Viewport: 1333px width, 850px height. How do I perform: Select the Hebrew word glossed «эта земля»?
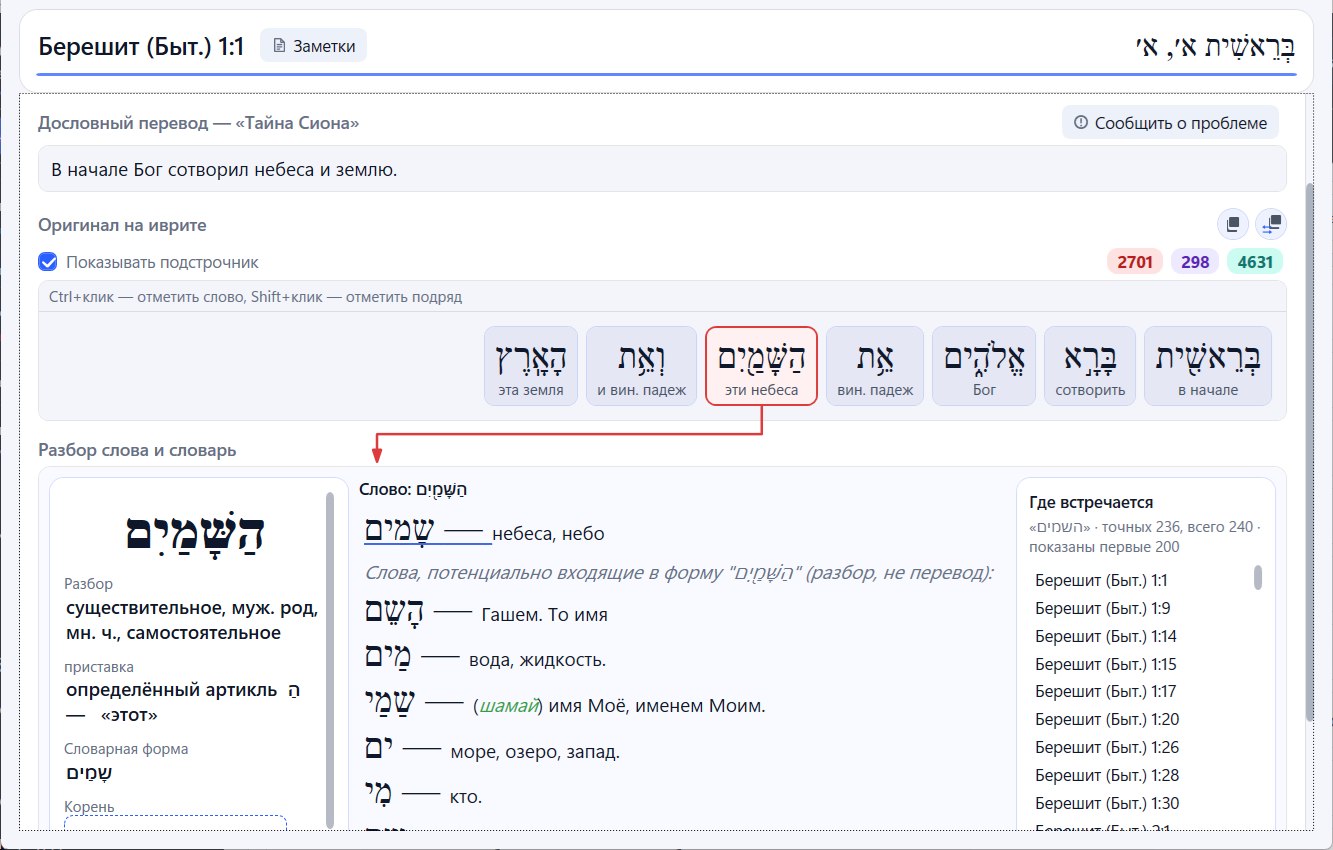[530, 366]
